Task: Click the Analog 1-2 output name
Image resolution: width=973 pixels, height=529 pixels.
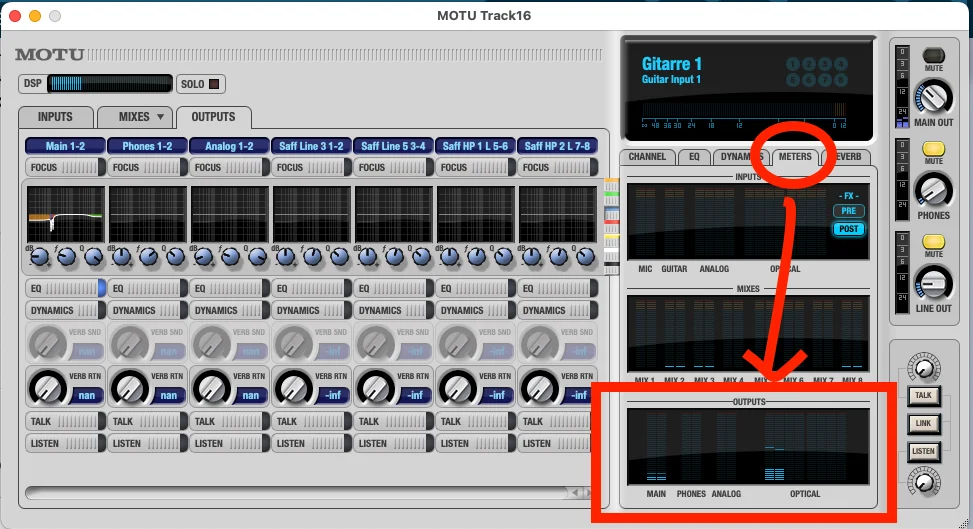Action: (x=229, y=146)
